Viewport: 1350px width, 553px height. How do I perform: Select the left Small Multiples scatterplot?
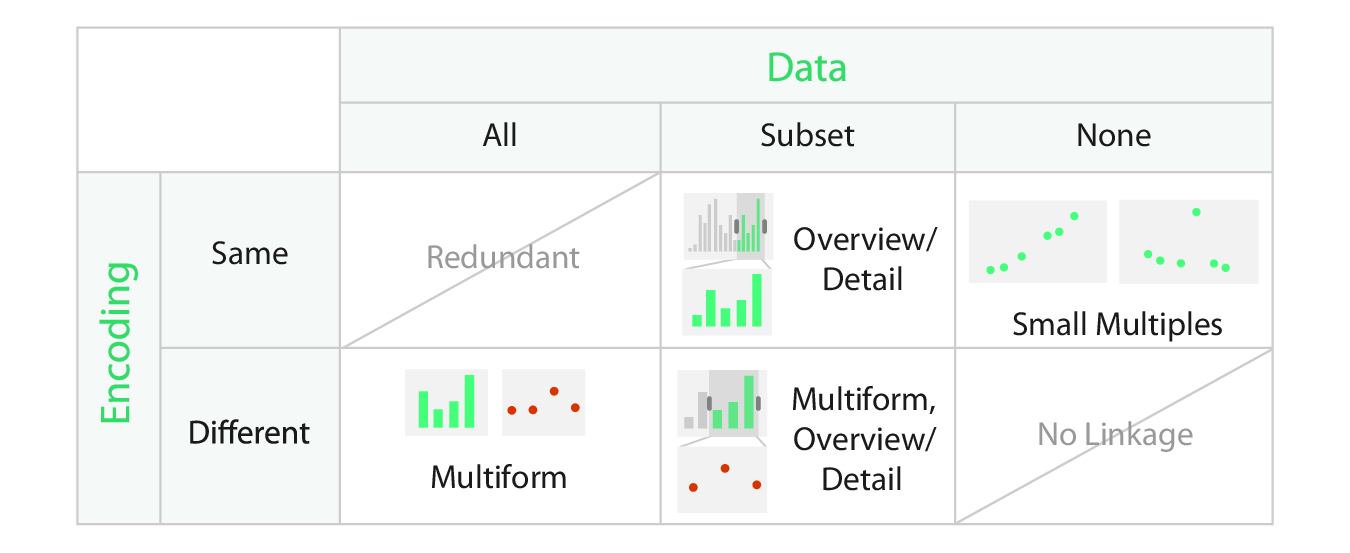tap(1037, 241)
